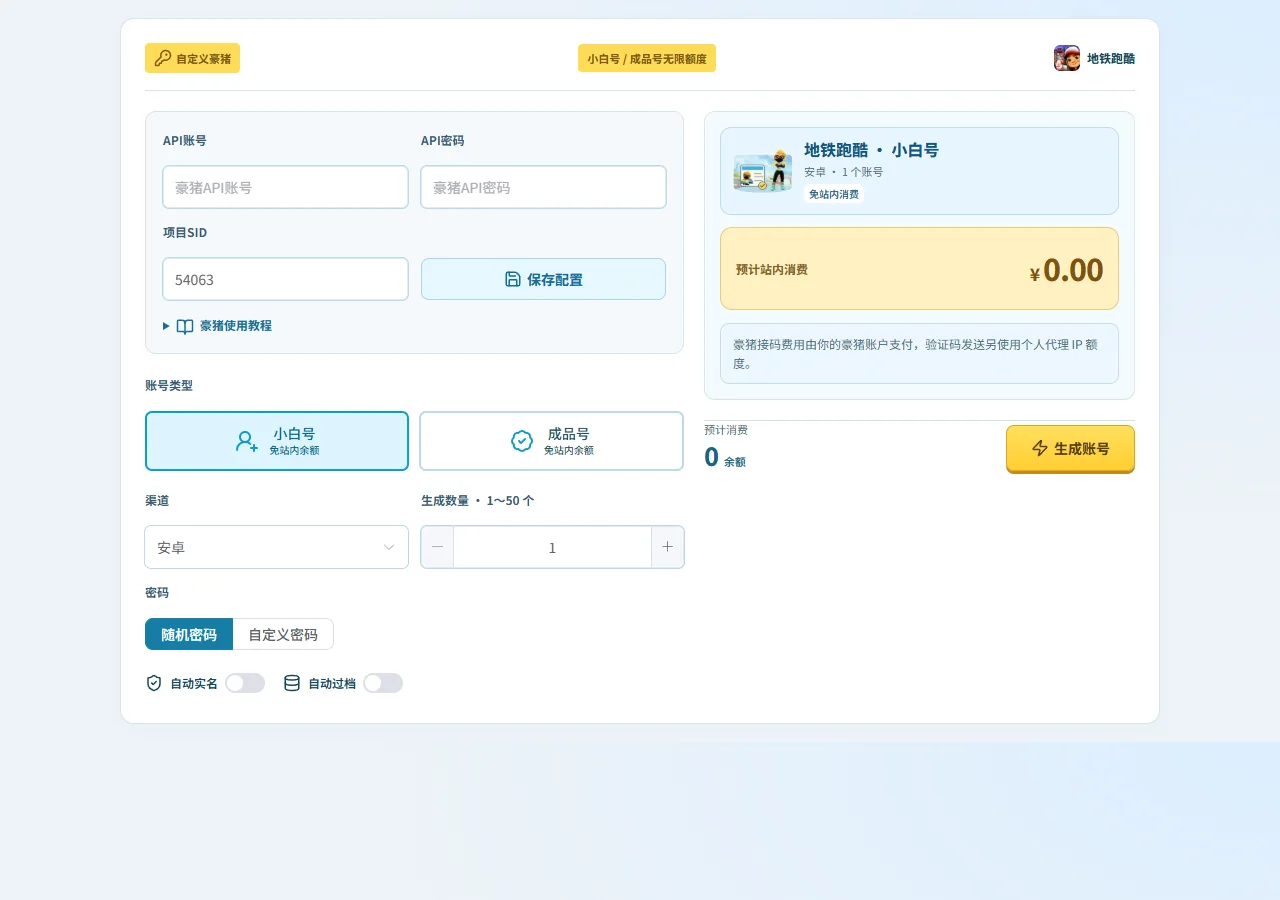The height and width of the screenshot is (900, 1280).
Task: Click the 豪猪接码费用 notice text
Action: pos(915,354)
